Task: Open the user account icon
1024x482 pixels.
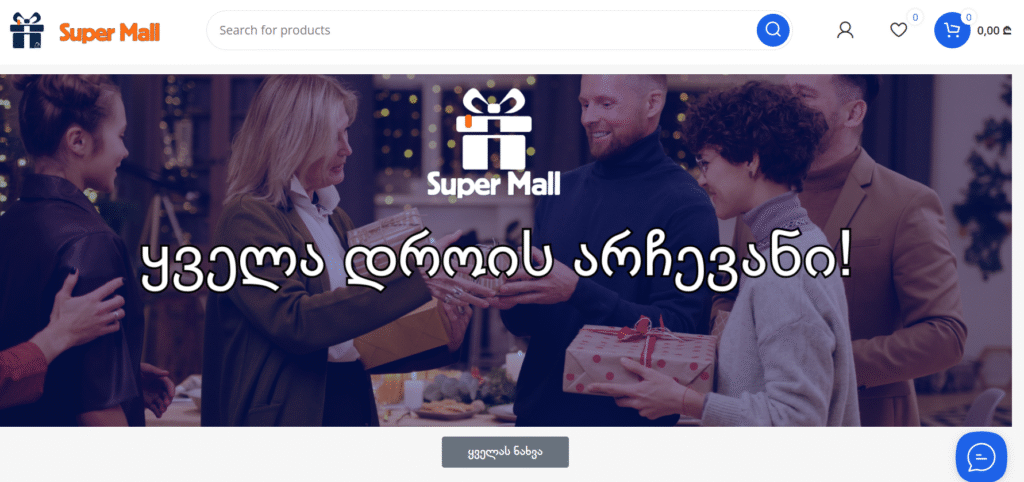Action: [x=845, y=30]
